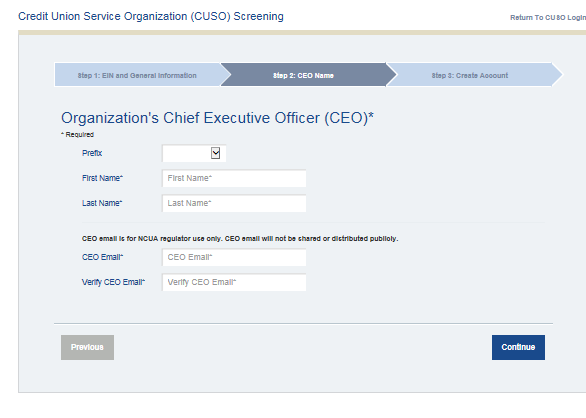Click the CEO email regulator use notice
The height and width of the screenshot is (418, 586).
[240, 239]
